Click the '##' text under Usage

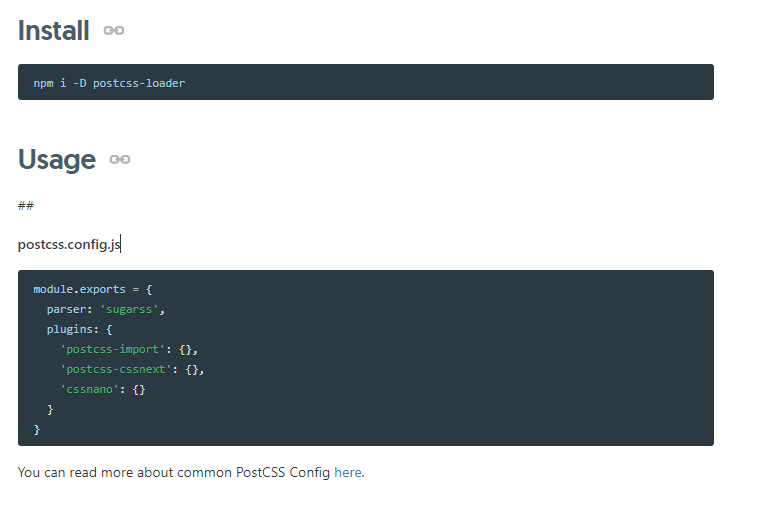pos(26,205)
